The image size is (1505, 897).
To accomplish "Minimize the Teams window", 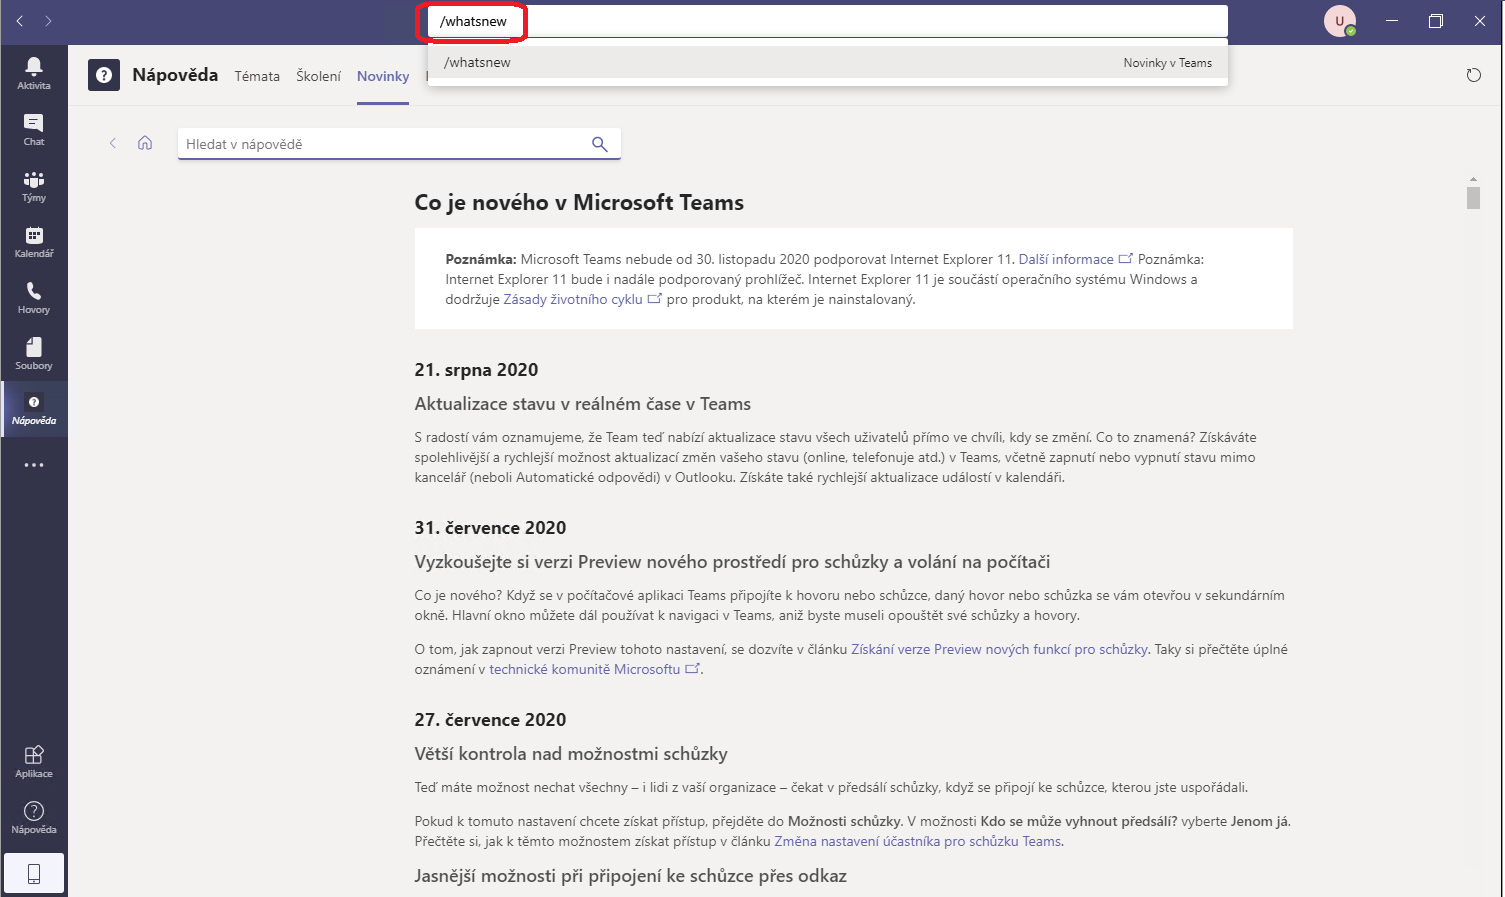I will tap(1392, 21).
